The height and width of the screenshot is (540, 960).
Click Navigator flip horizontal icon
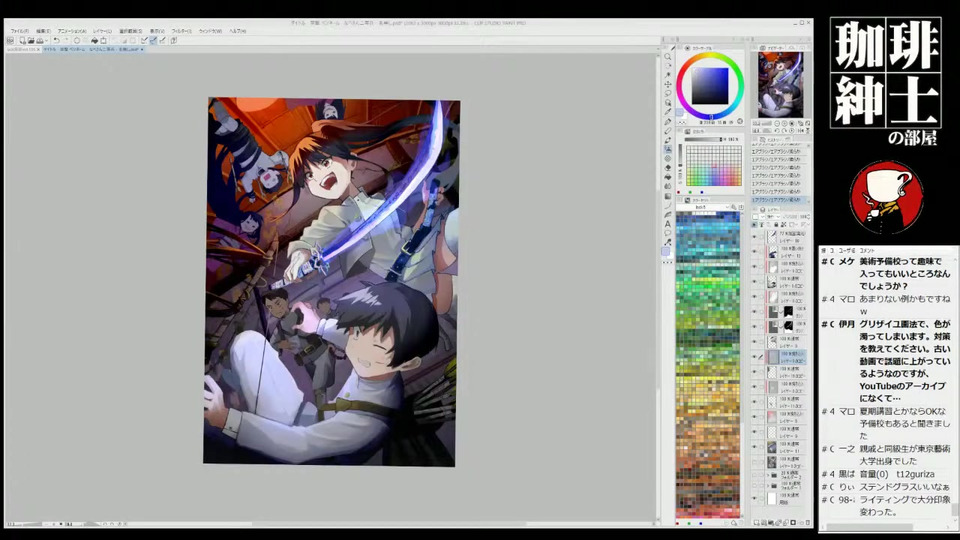pyautogui.click(x=801, y=130)
